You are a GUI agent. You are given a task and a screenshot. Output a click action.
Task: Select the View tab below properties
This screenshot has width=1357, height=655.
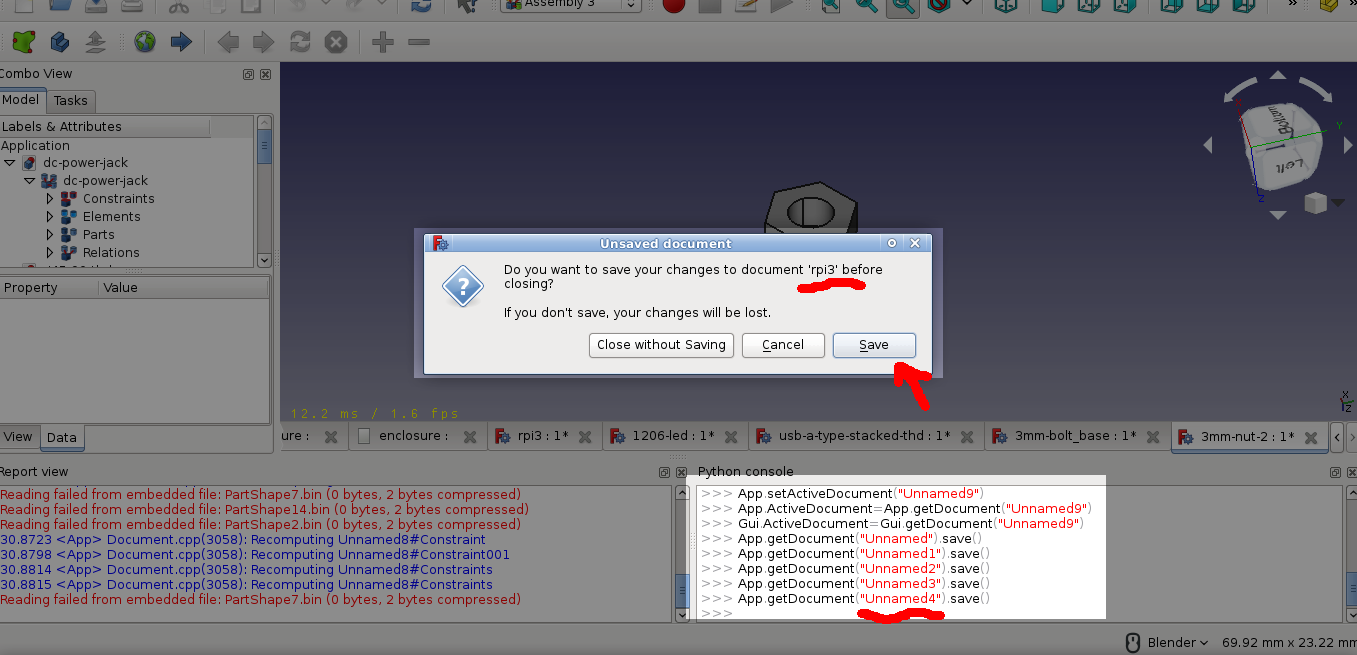17,436
